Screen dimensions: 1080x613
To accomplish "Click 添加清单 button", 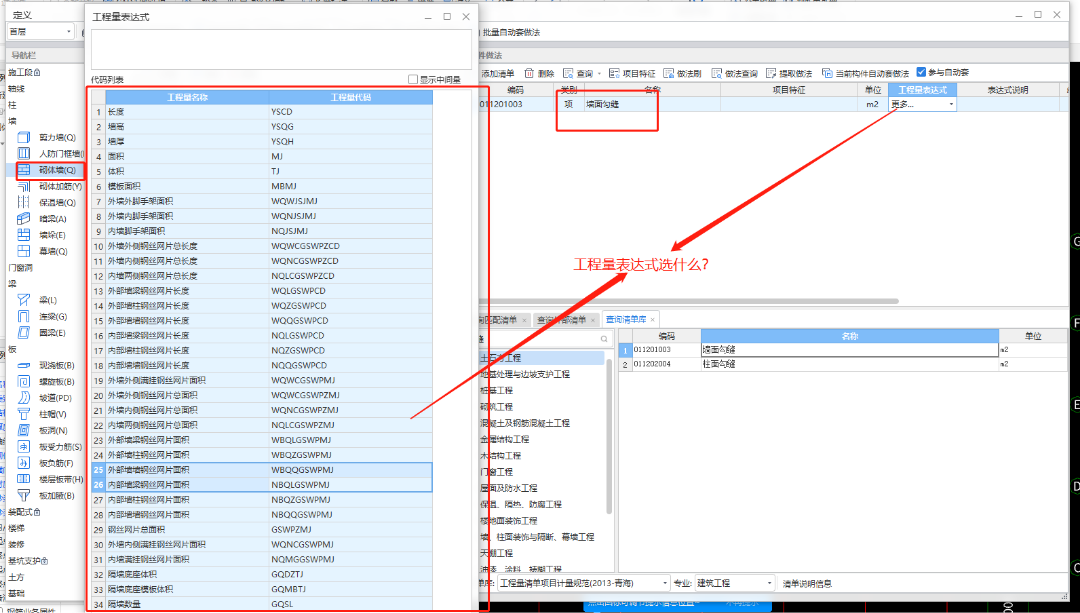I will [497, 73].
